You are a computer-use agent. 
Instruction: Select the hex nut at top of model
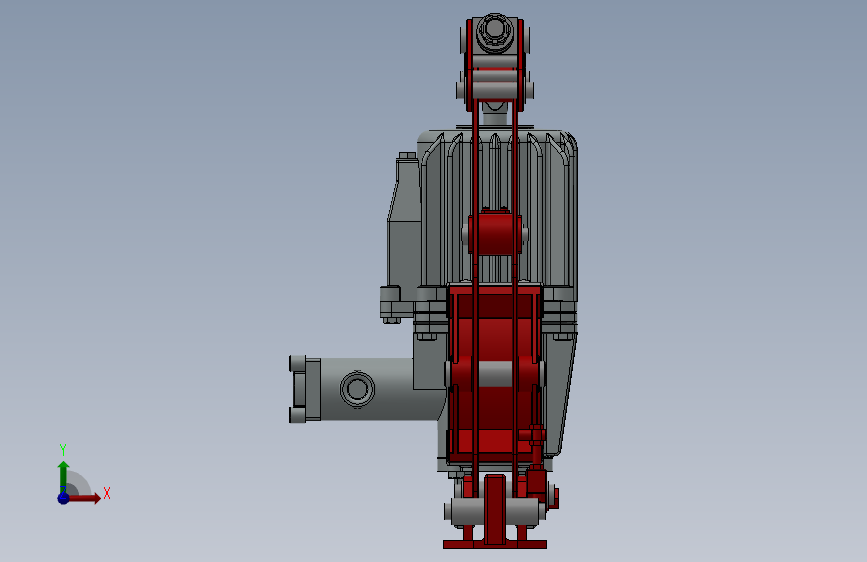click(x=494, y=30)
